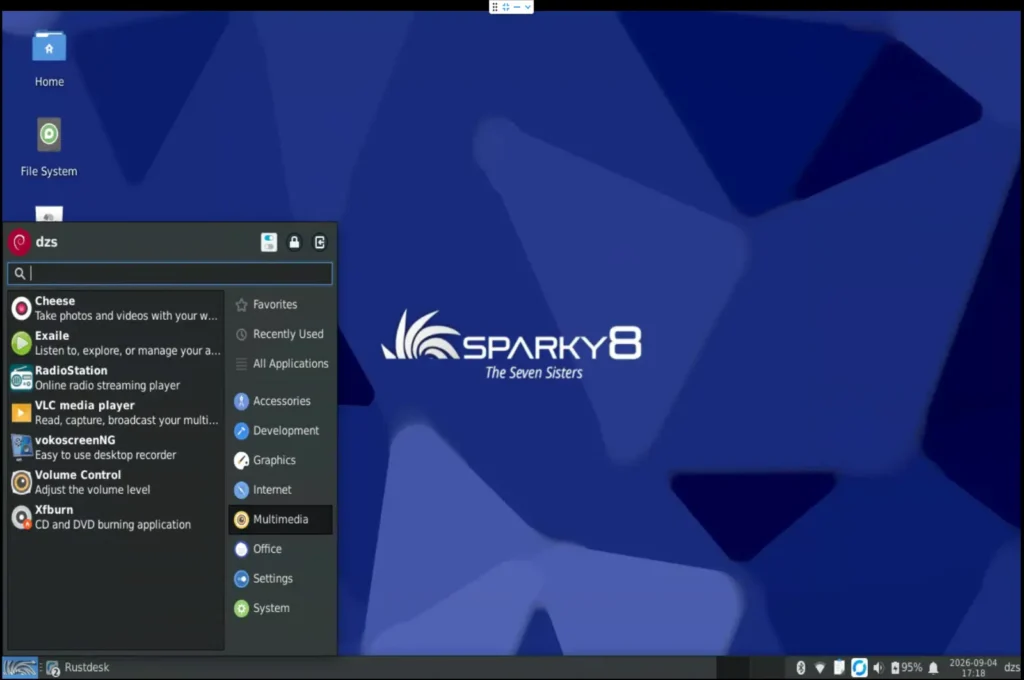
Task: Click the blue RustDesk tray icon
Action: pos(859,668)
